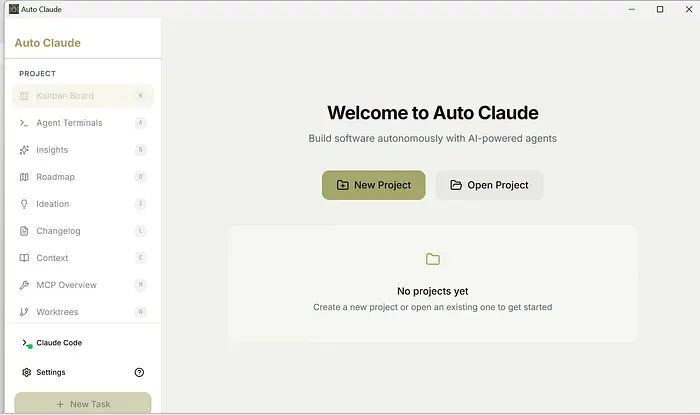The height and width of the screenshot is (415, 700).
Task: Click the Auto Claude sidebar title
Action: (x=48, y=43)
